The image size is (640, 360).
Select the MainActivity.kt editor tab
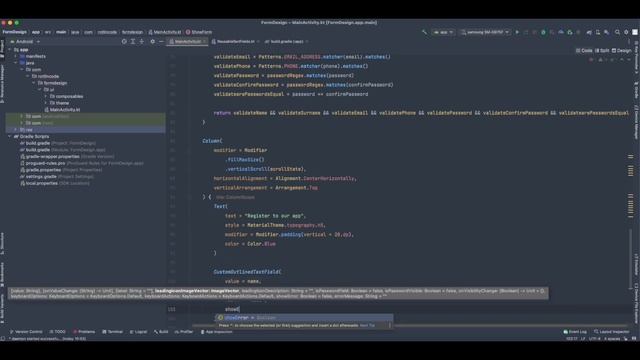tap(188, 41)
